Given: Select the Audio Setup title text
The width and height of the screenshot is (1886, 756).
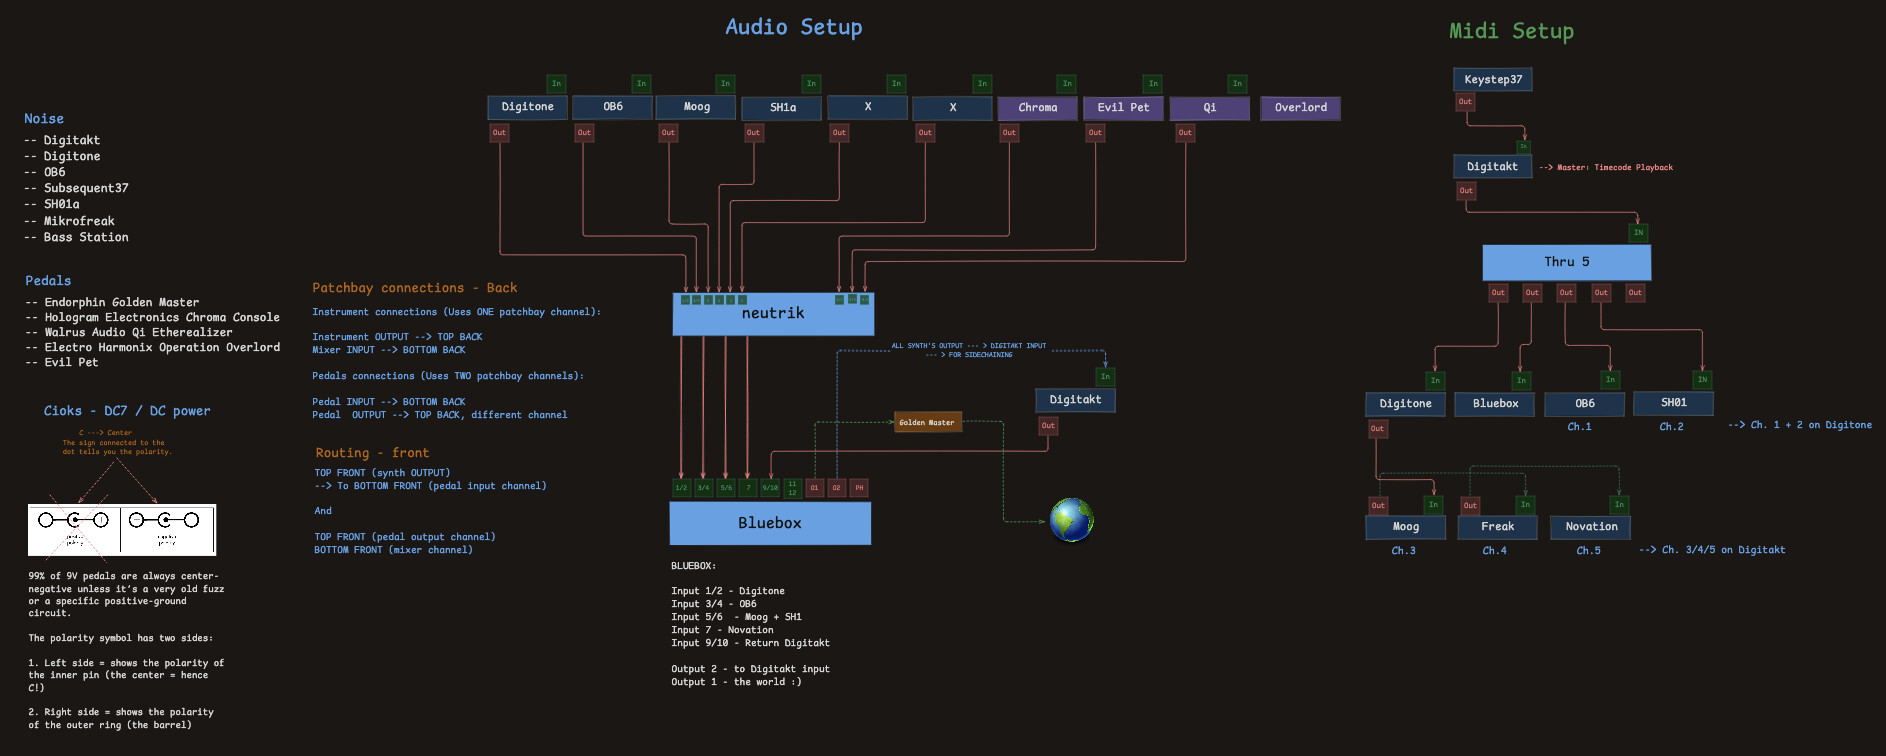Looking at the screenshot, I should point(793,28).
